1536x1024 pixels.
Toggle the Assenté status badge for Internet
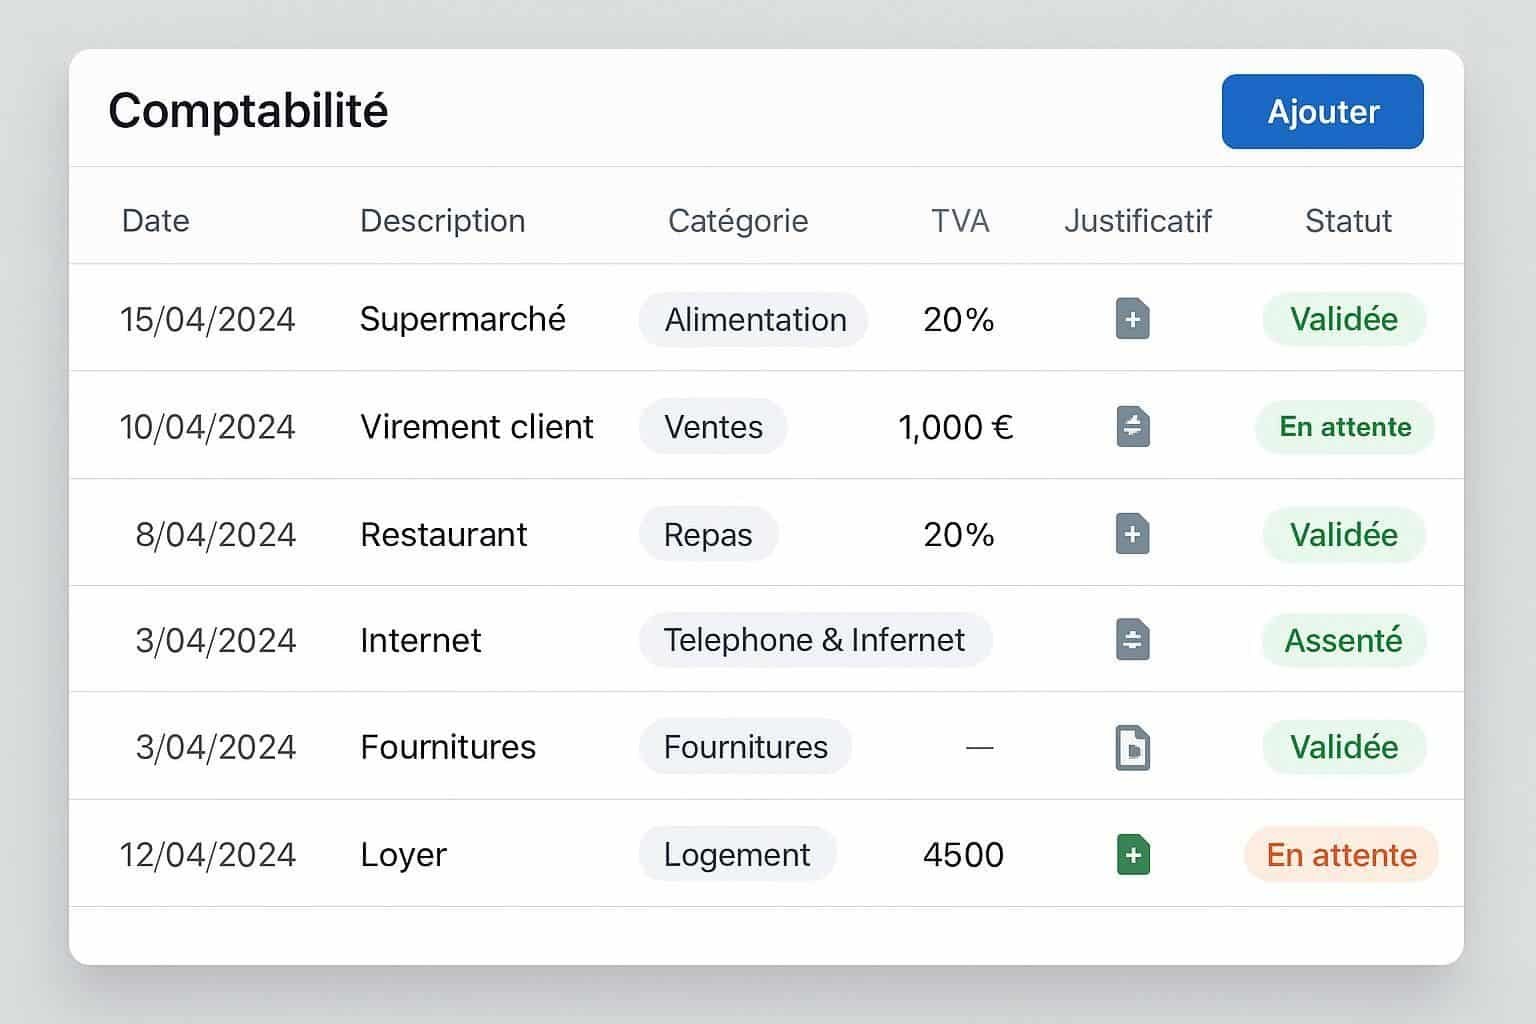pyautogui.click(x=1344, y=640)
